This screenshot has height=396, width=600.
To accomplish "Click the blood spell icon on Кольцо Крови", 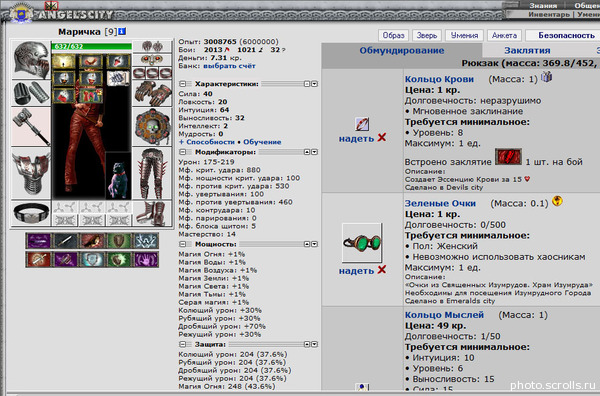I will point(508,157).
